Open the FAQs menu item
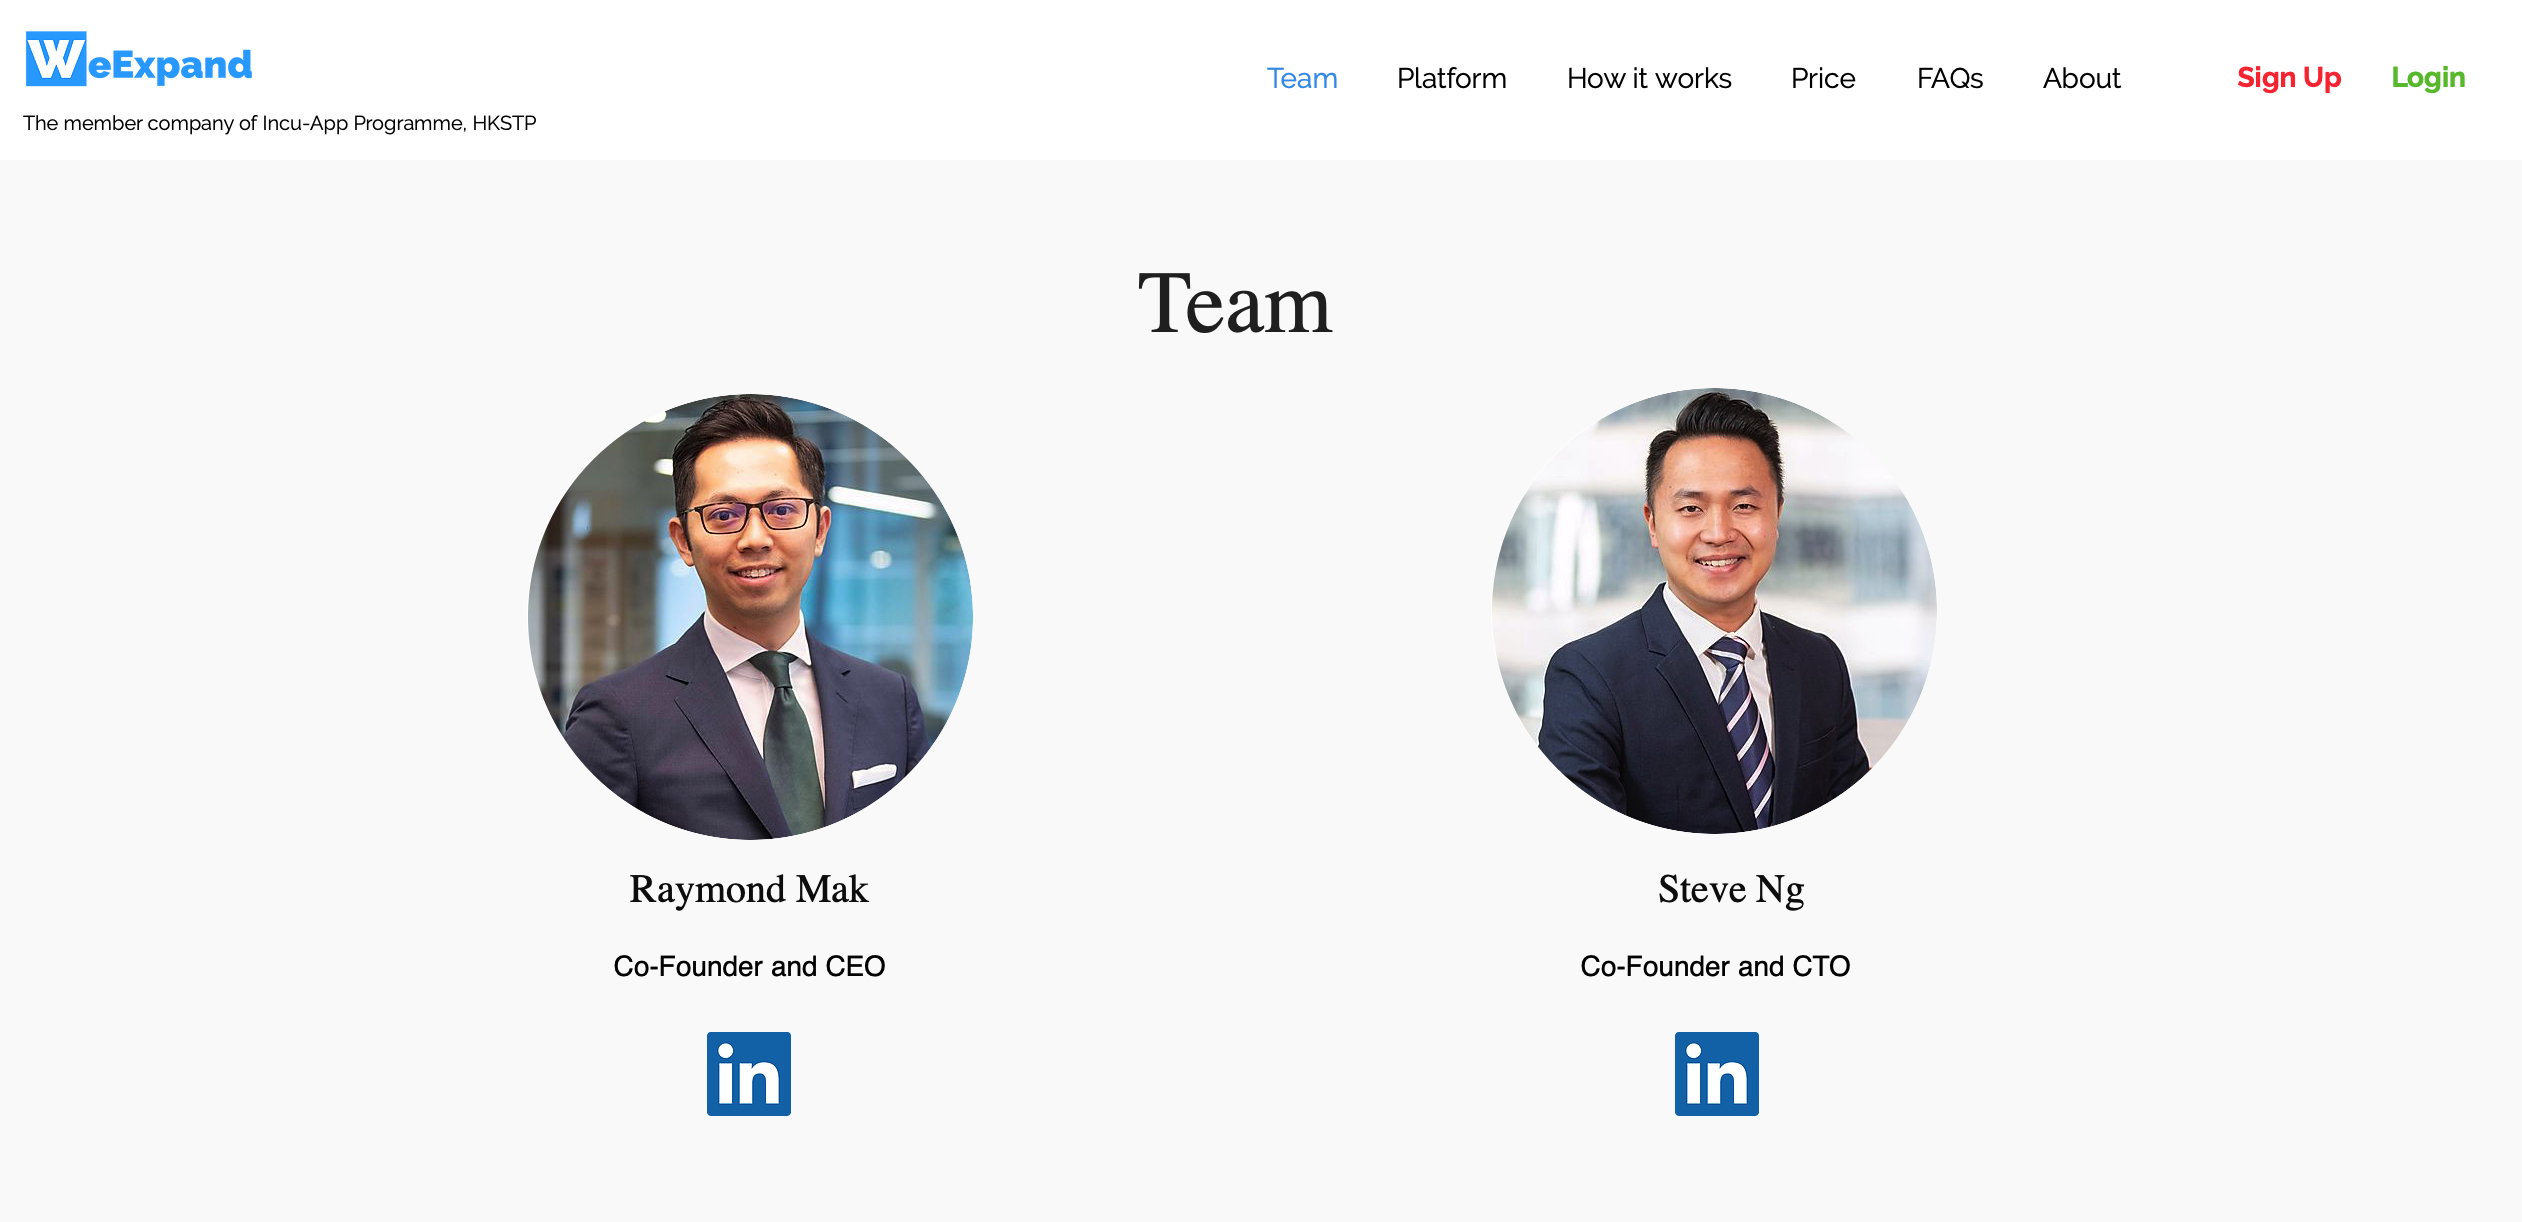The width and height of the screenshot is (2522, 1222). click(x=1950, y=78)
